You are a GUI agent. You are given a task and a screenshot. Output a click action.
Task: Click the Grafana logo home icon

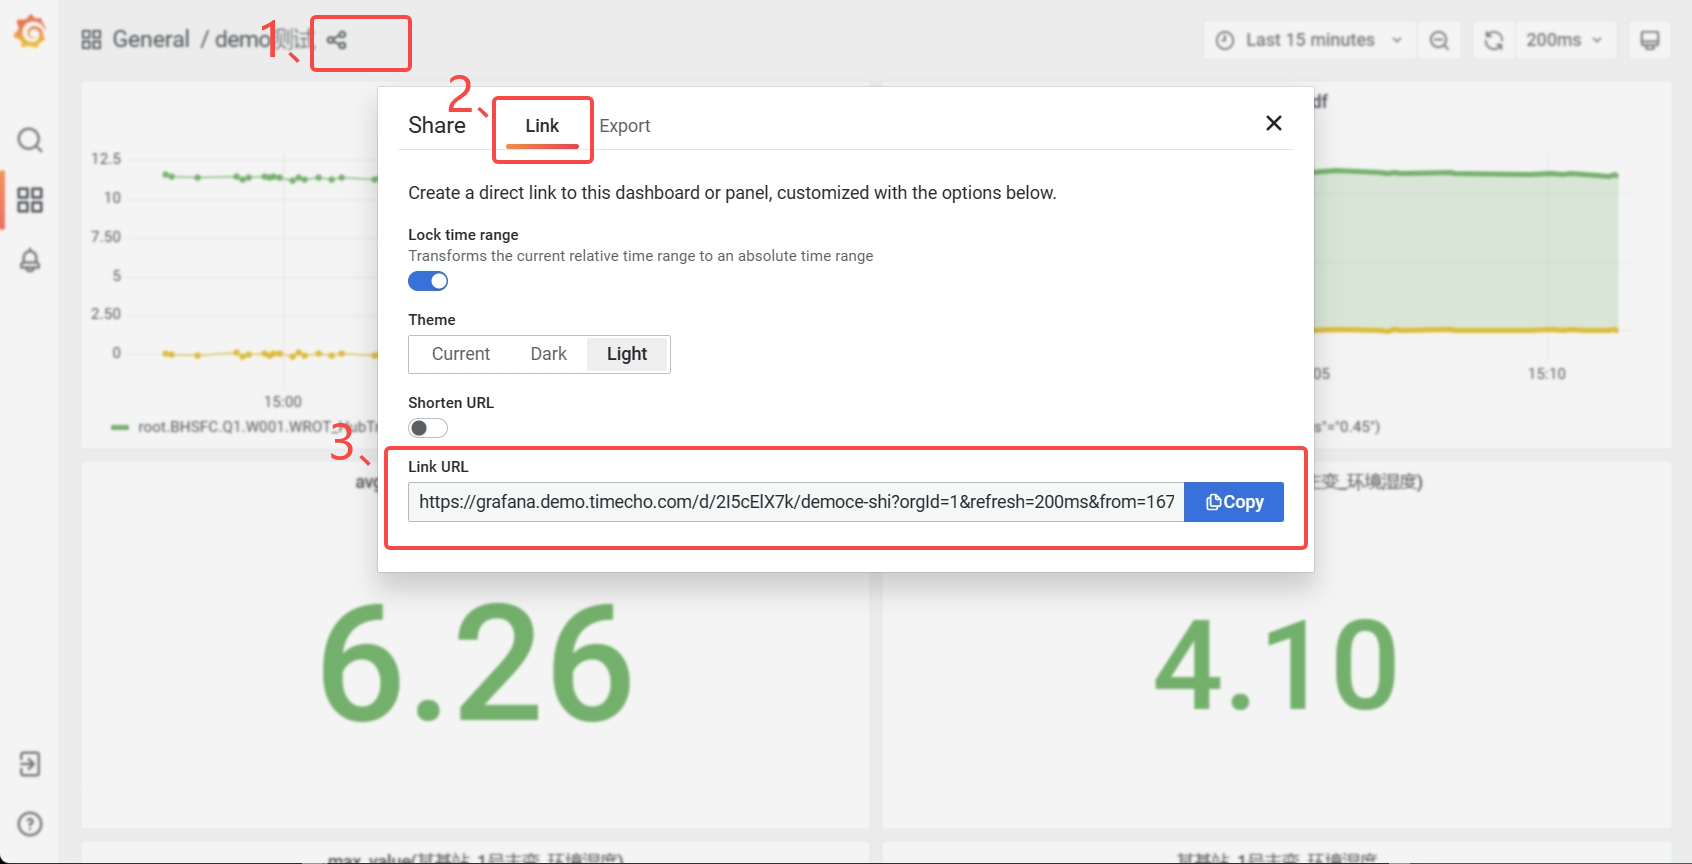pos(30,32)
